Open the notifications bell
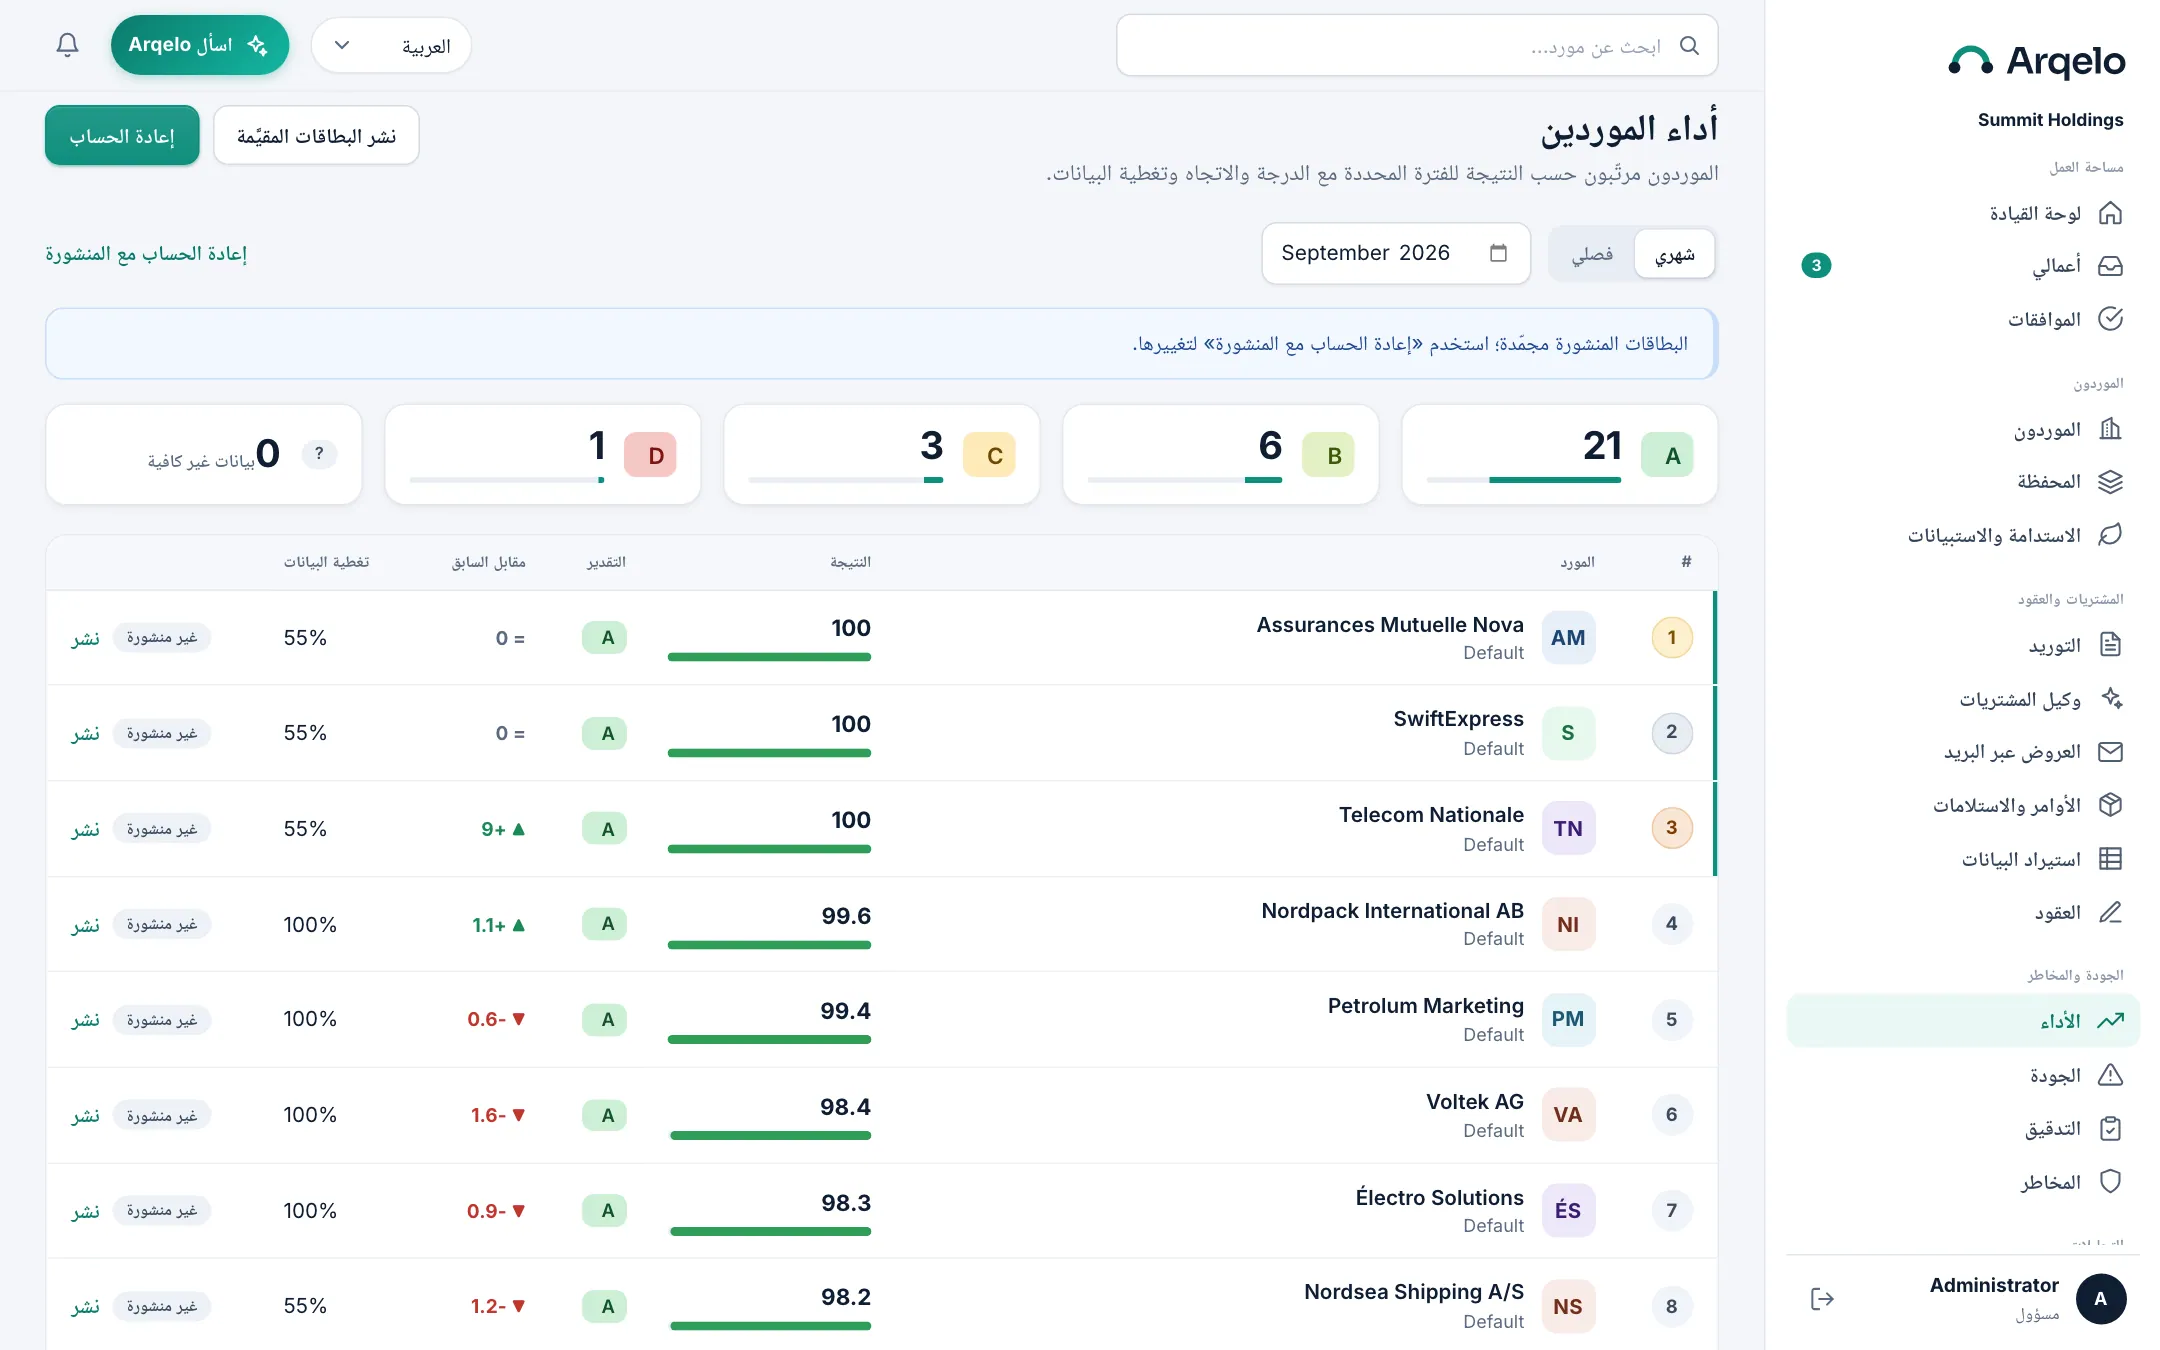Viewport: 2160px width, 1350px height. point(67,45)
